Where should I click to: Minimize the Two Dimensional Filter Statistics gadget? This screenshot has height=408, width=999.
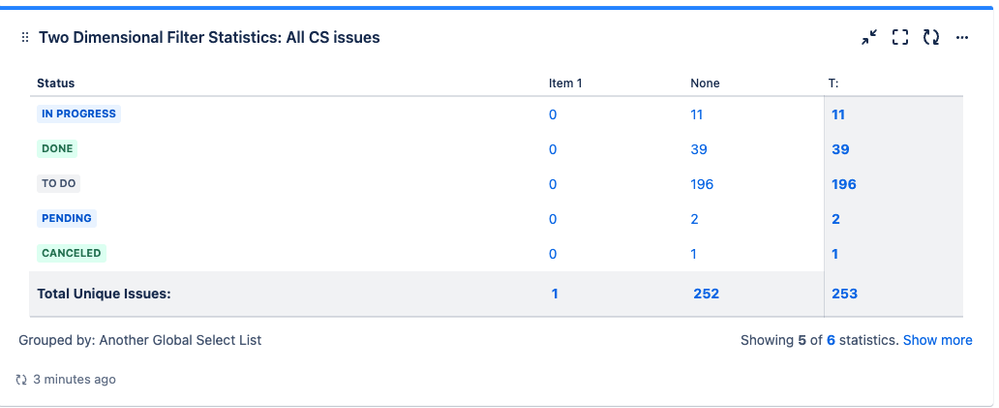(x=869, y=38)
